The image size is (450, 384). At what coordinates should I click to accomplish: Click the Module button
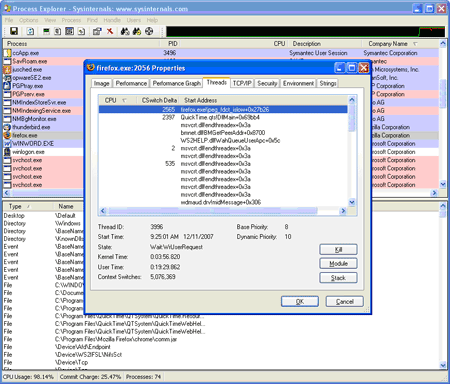(338, 264)
